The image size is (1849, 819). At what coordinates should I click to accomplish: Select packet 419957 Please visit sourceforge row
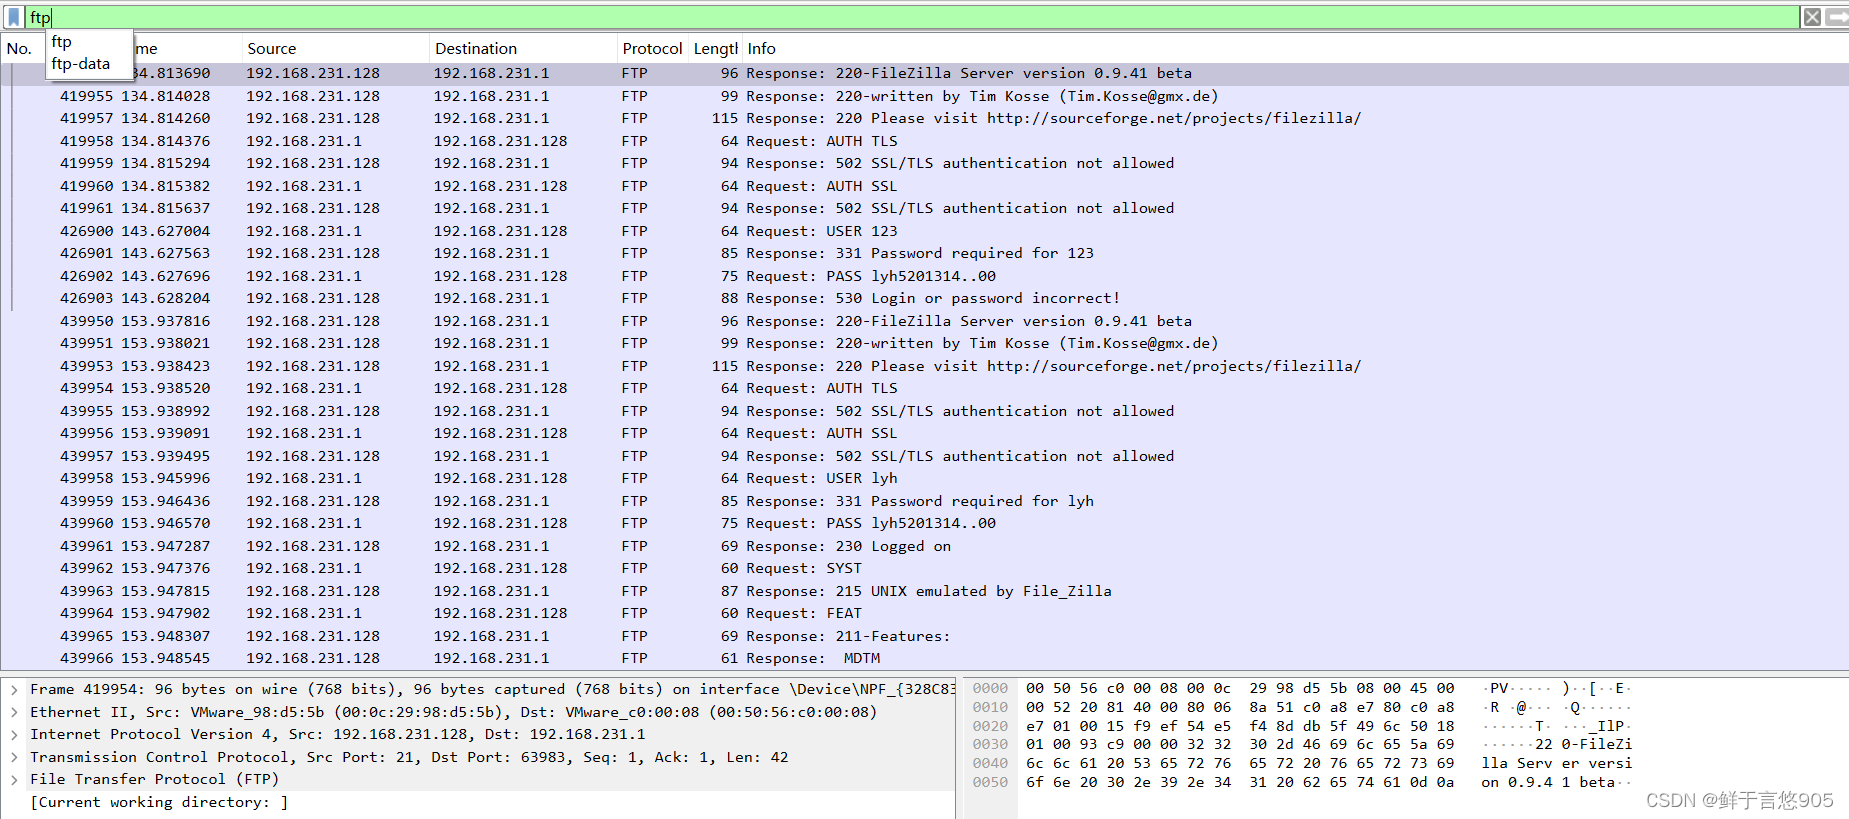924,118
